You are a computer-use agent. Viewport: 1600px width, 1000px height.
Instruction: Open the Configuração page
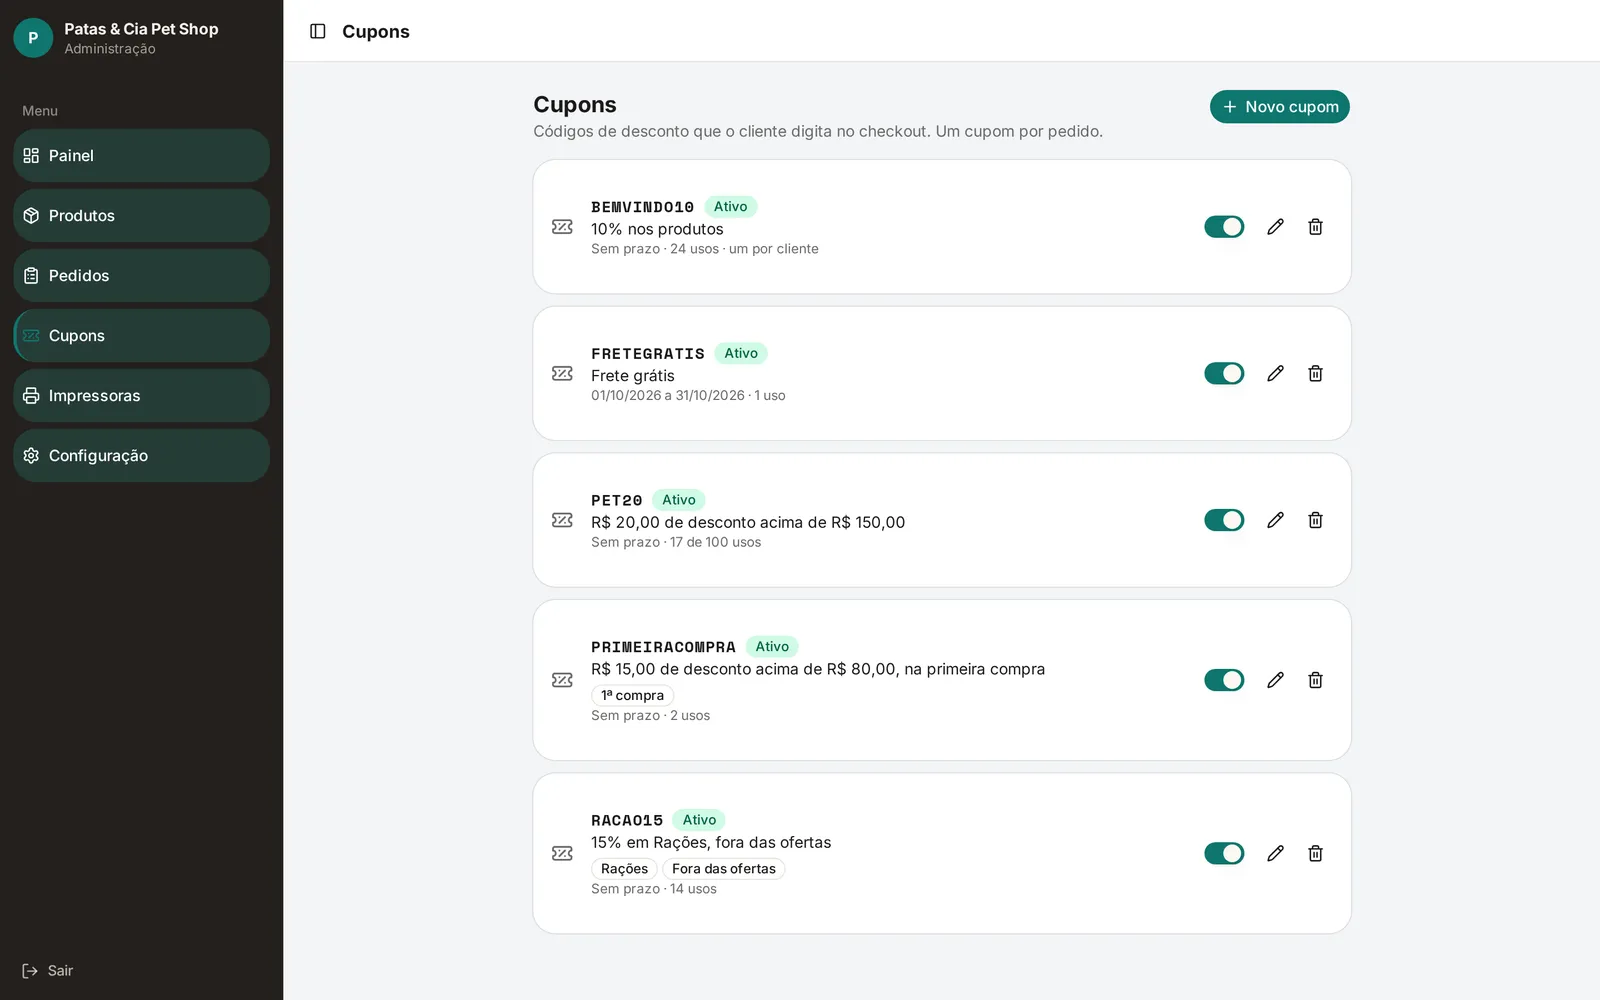point(141,455)
